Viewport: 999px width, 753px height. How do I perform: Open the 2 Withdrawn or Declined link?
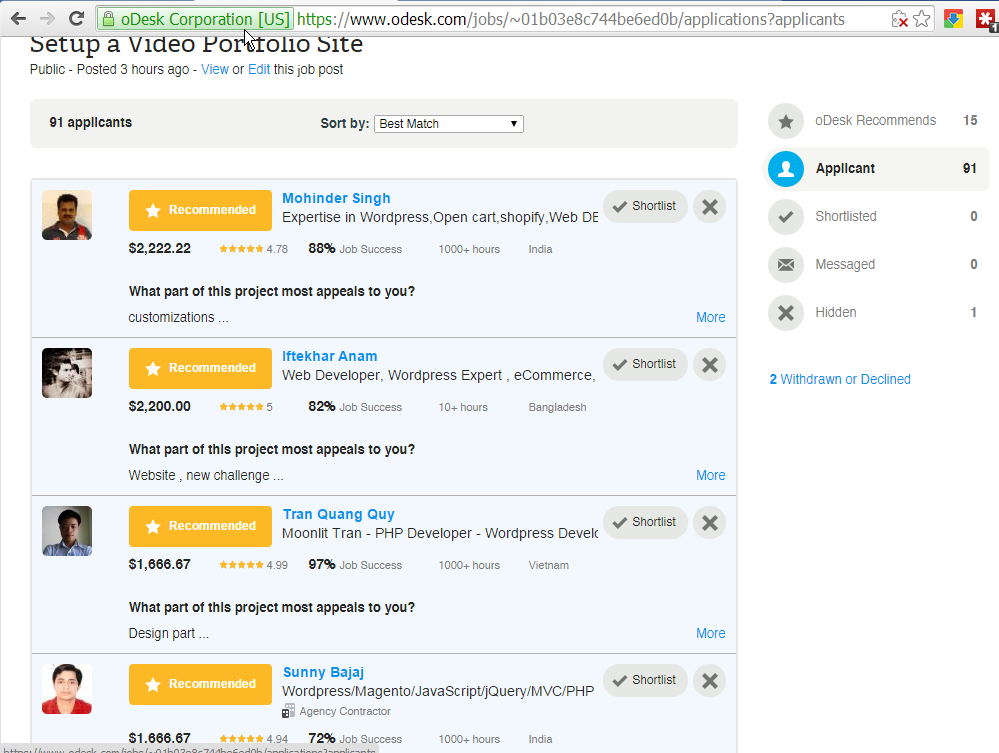(x=840, y=379)
